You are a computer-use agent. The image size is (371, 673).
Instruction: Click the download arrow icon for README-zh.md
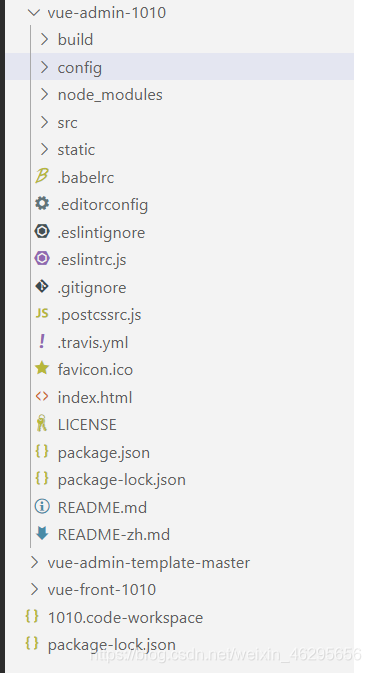pos(42,534)
